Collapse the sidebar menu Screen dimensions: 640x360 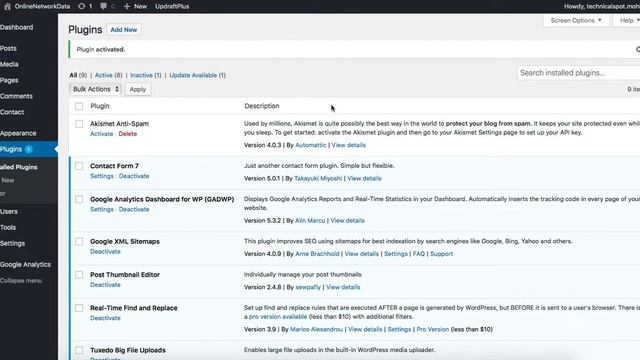point(21,281)
